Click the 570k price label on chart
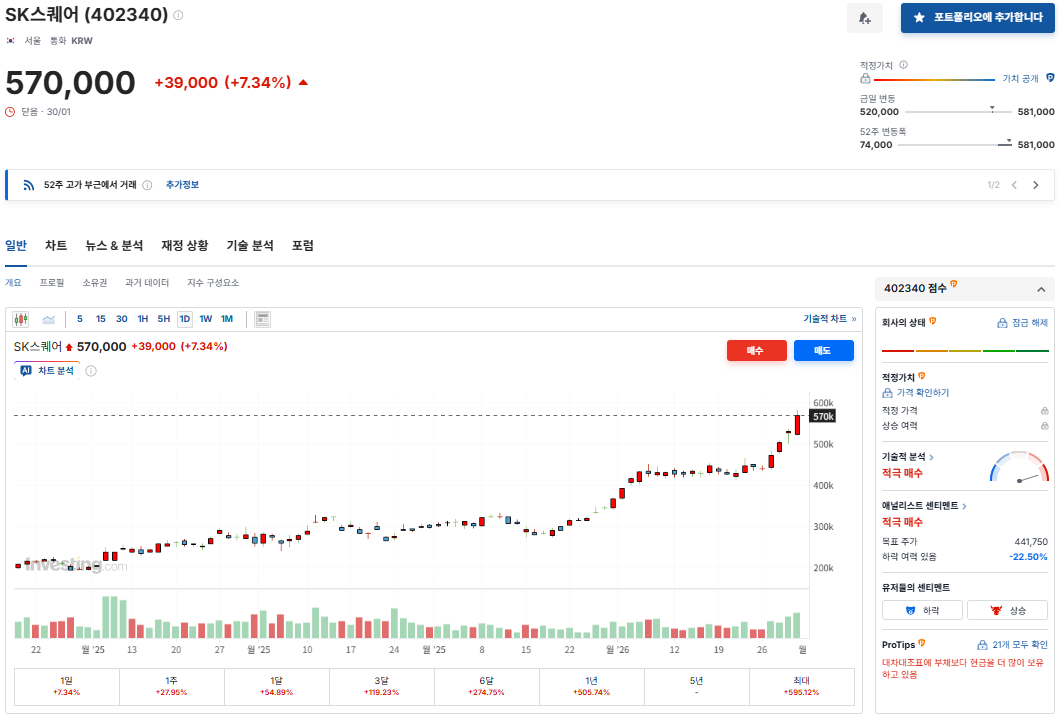The width and height of the screenshot is (1059, 717). point(823,416)
